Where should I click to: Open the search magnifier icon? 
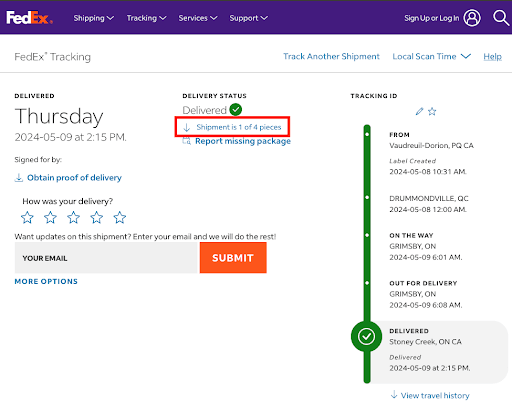tap(501, 18)
